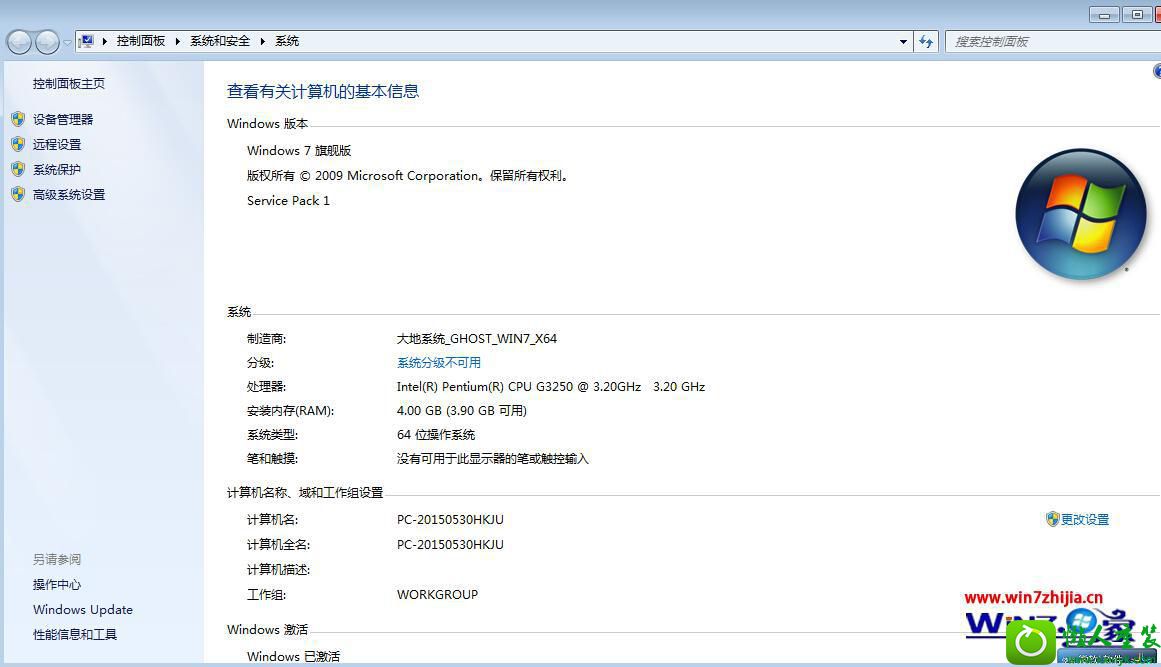Click the 搜索控制面板 search field
This screenshot has height=667, width=1161.
coord(1050,42)
